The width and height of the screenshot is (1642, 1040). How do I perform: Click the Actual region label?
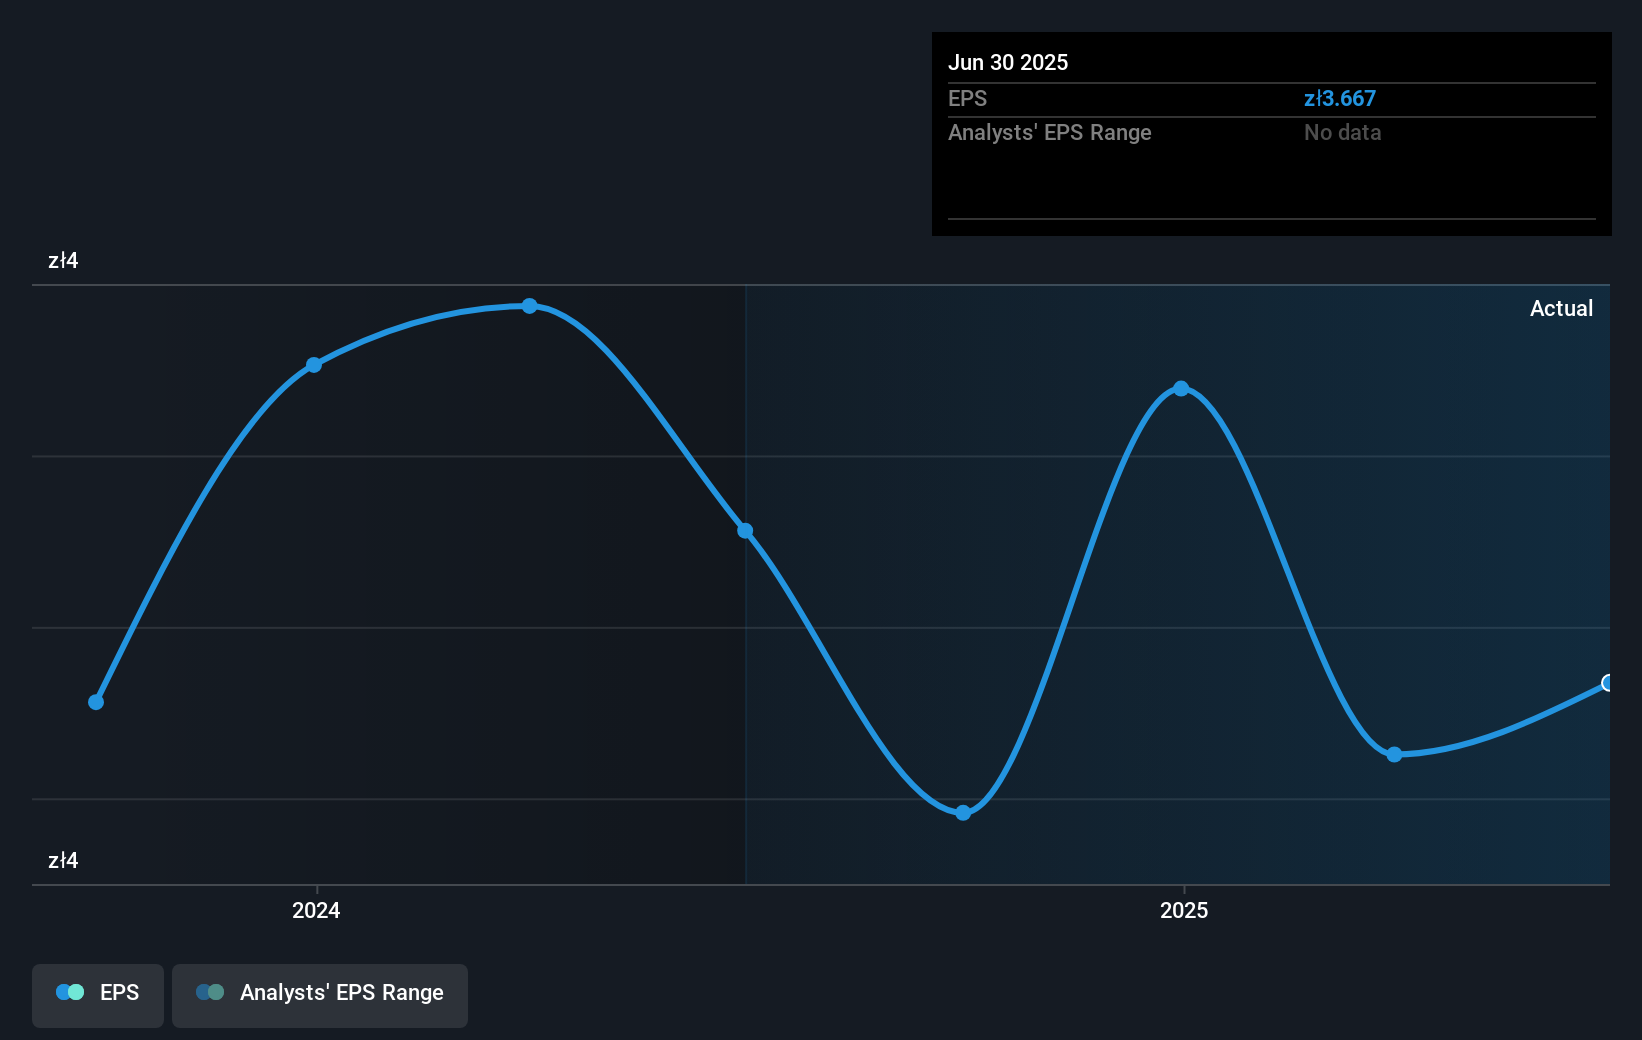coord(1561,308)
